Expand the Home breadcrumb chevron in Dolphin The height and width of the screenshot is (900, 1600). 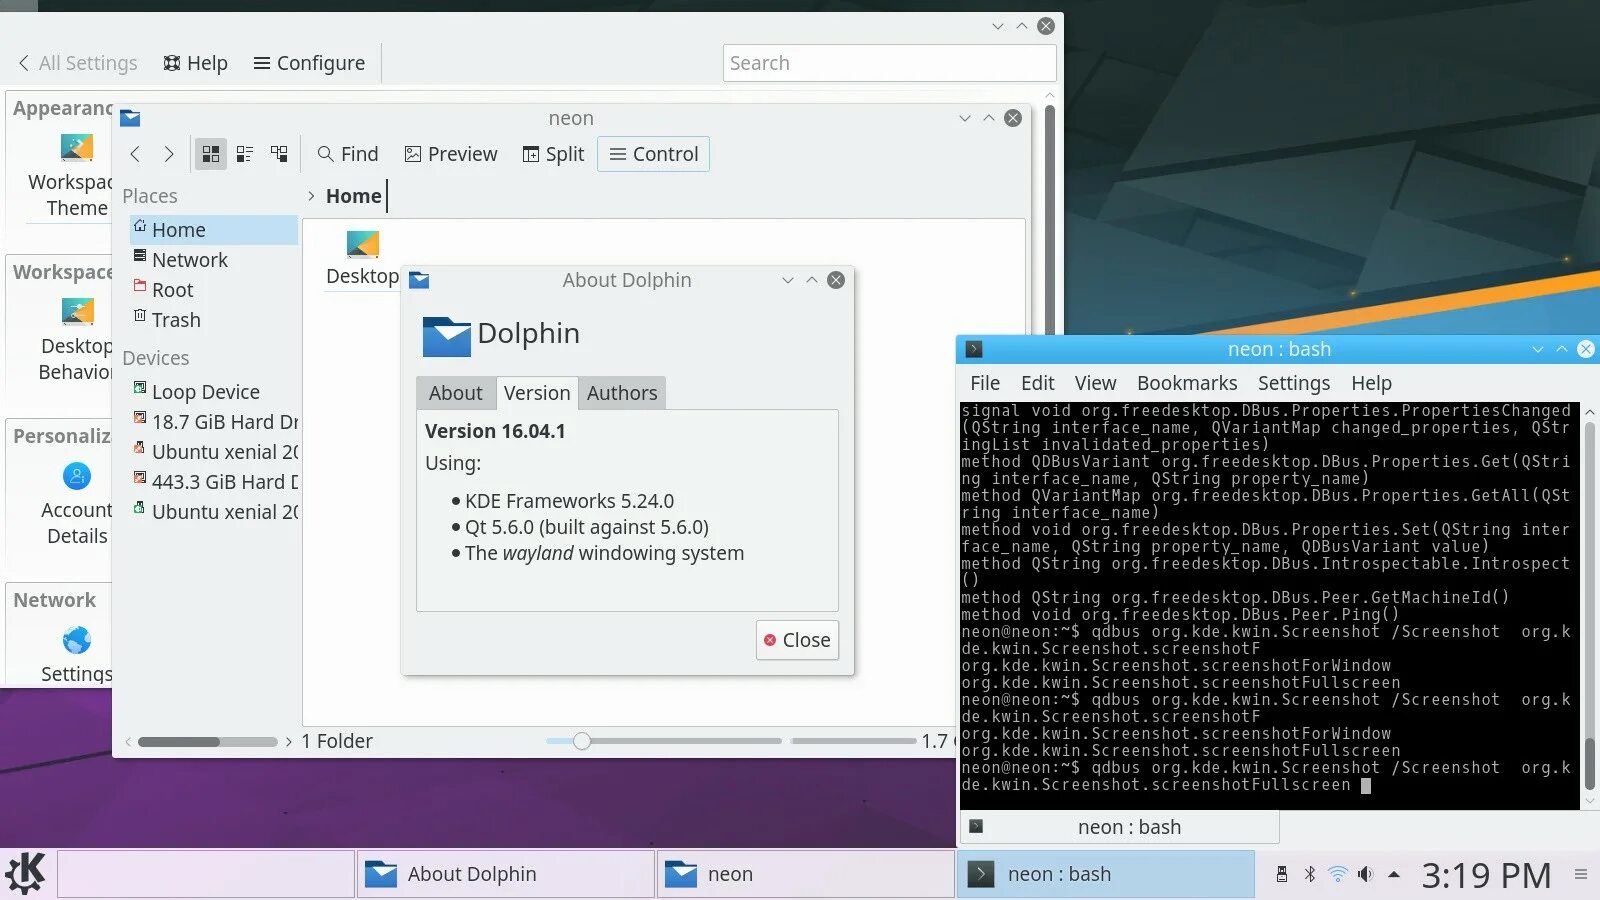point(313,195)
